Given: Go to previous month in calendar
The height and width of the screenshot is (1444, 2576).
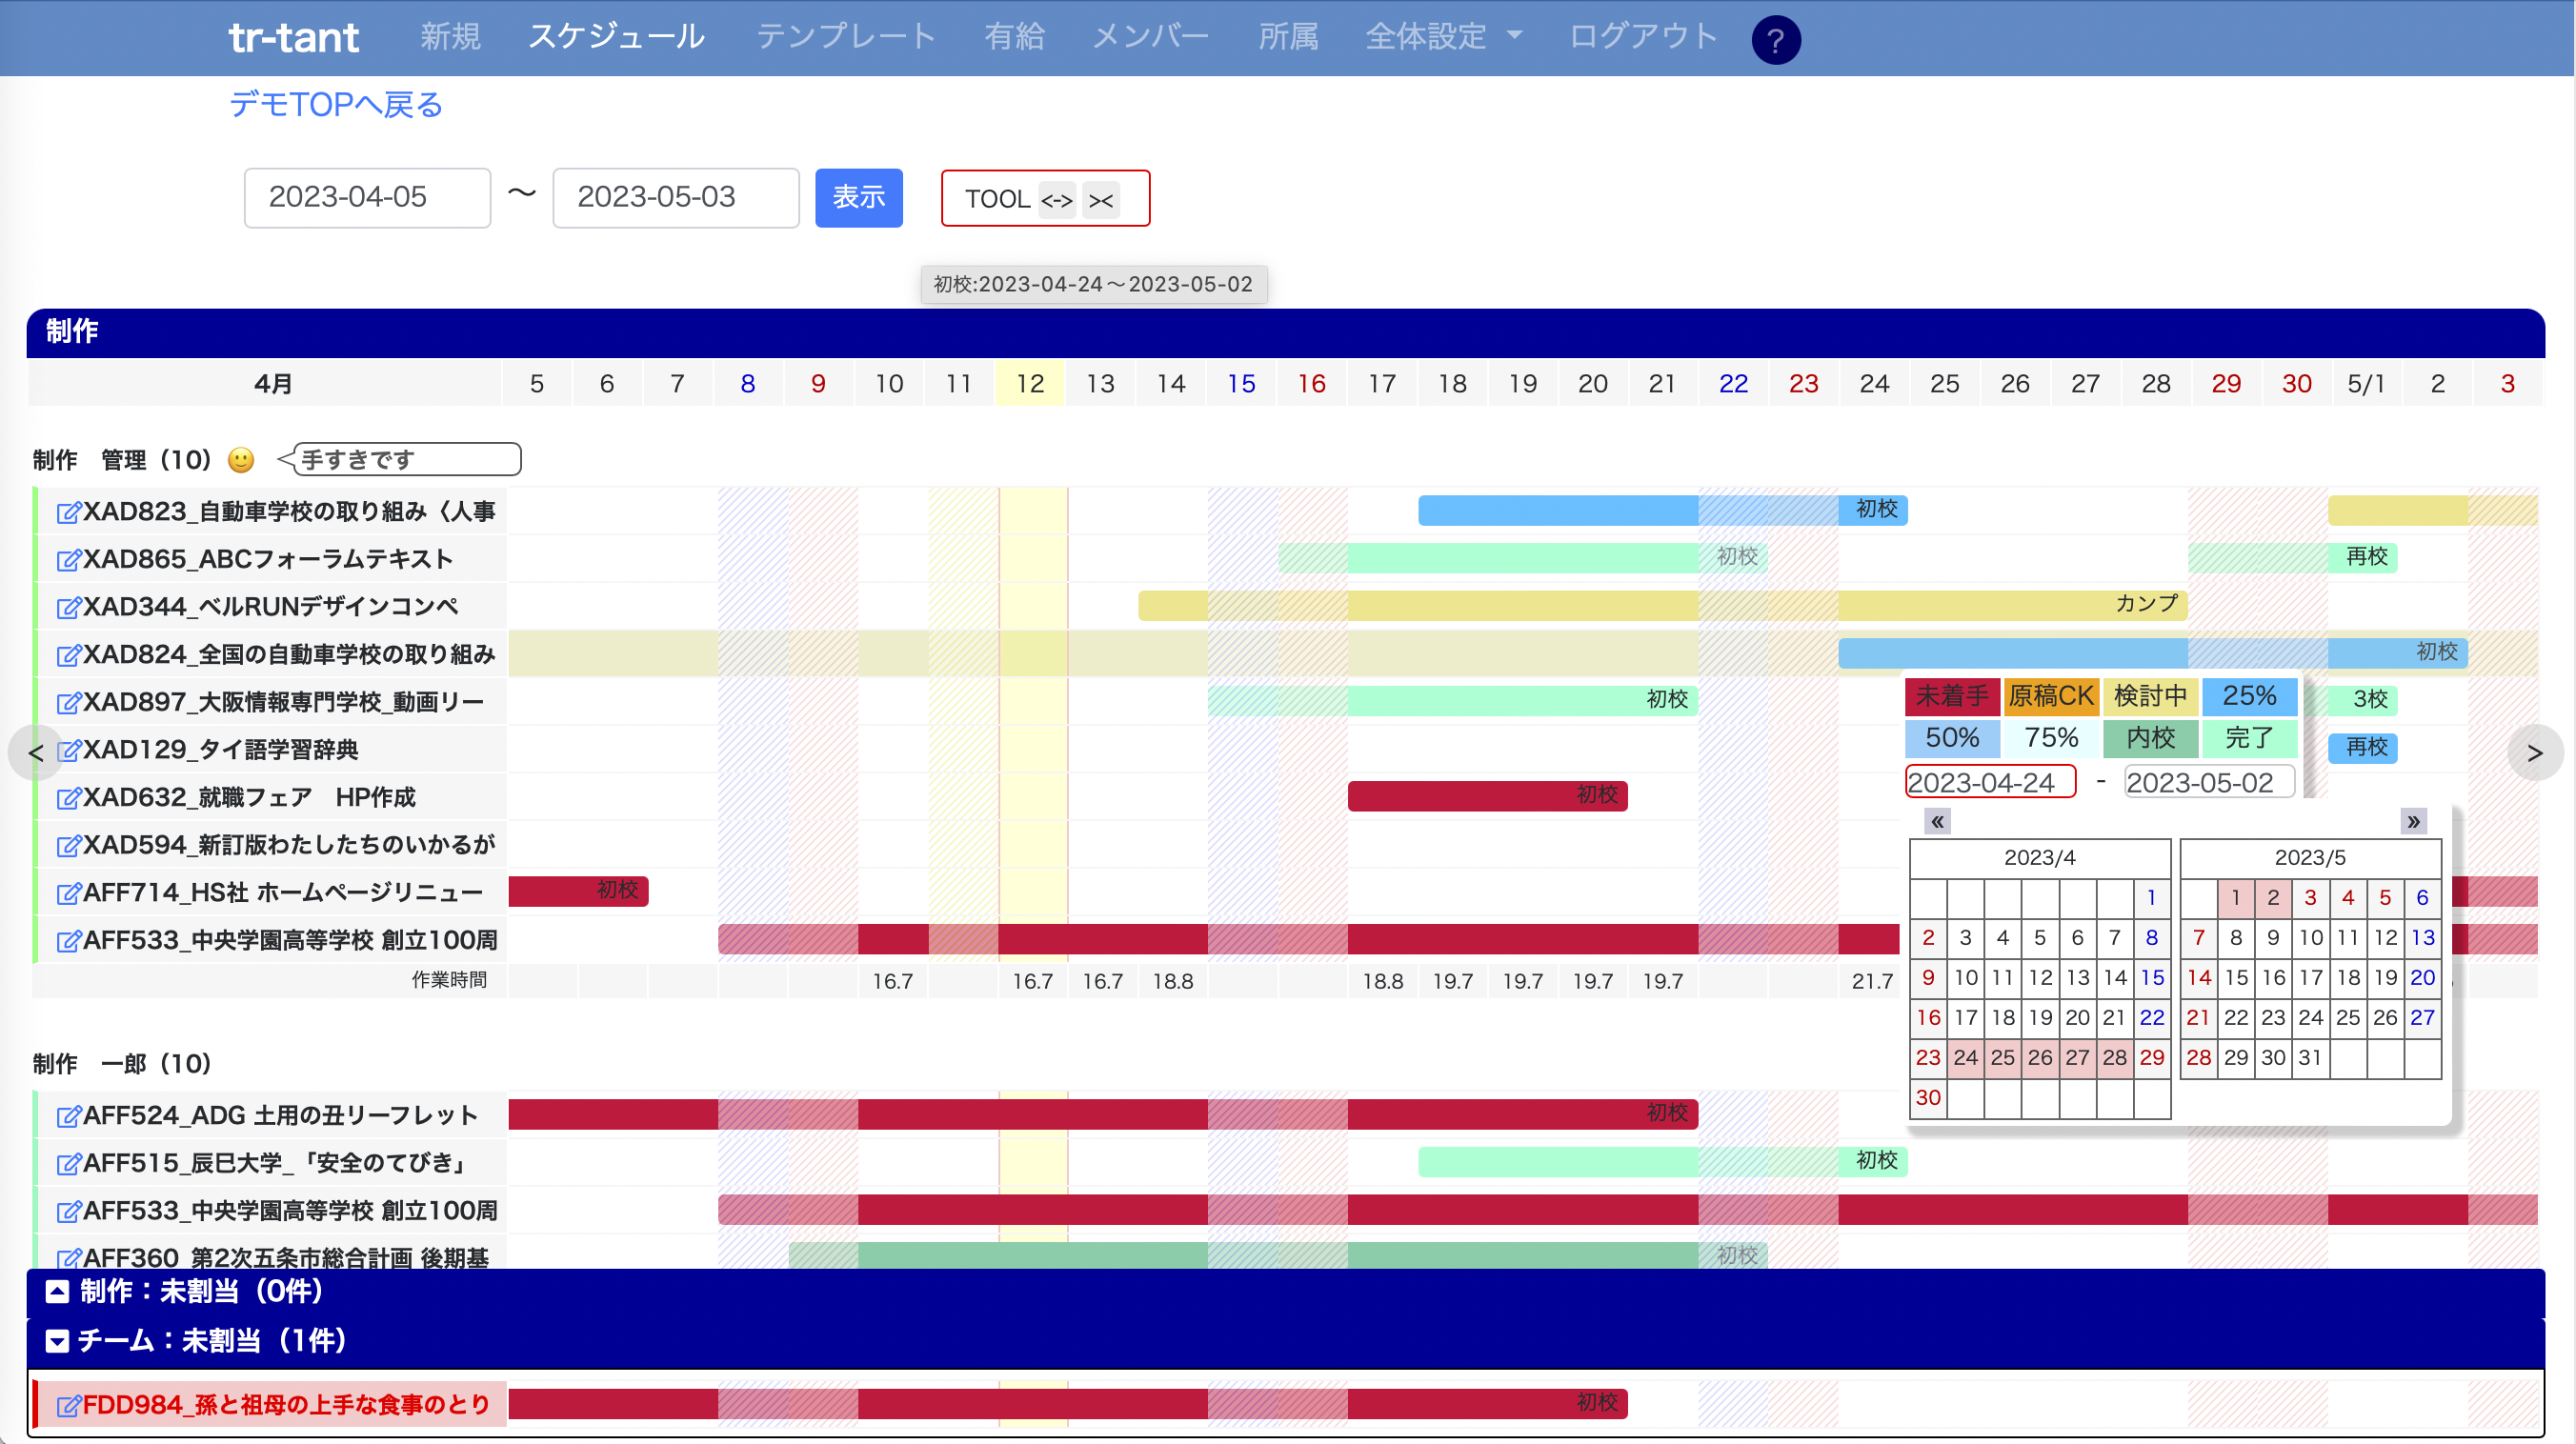Looking at the screenshot, I should [x=1937, y=822].
